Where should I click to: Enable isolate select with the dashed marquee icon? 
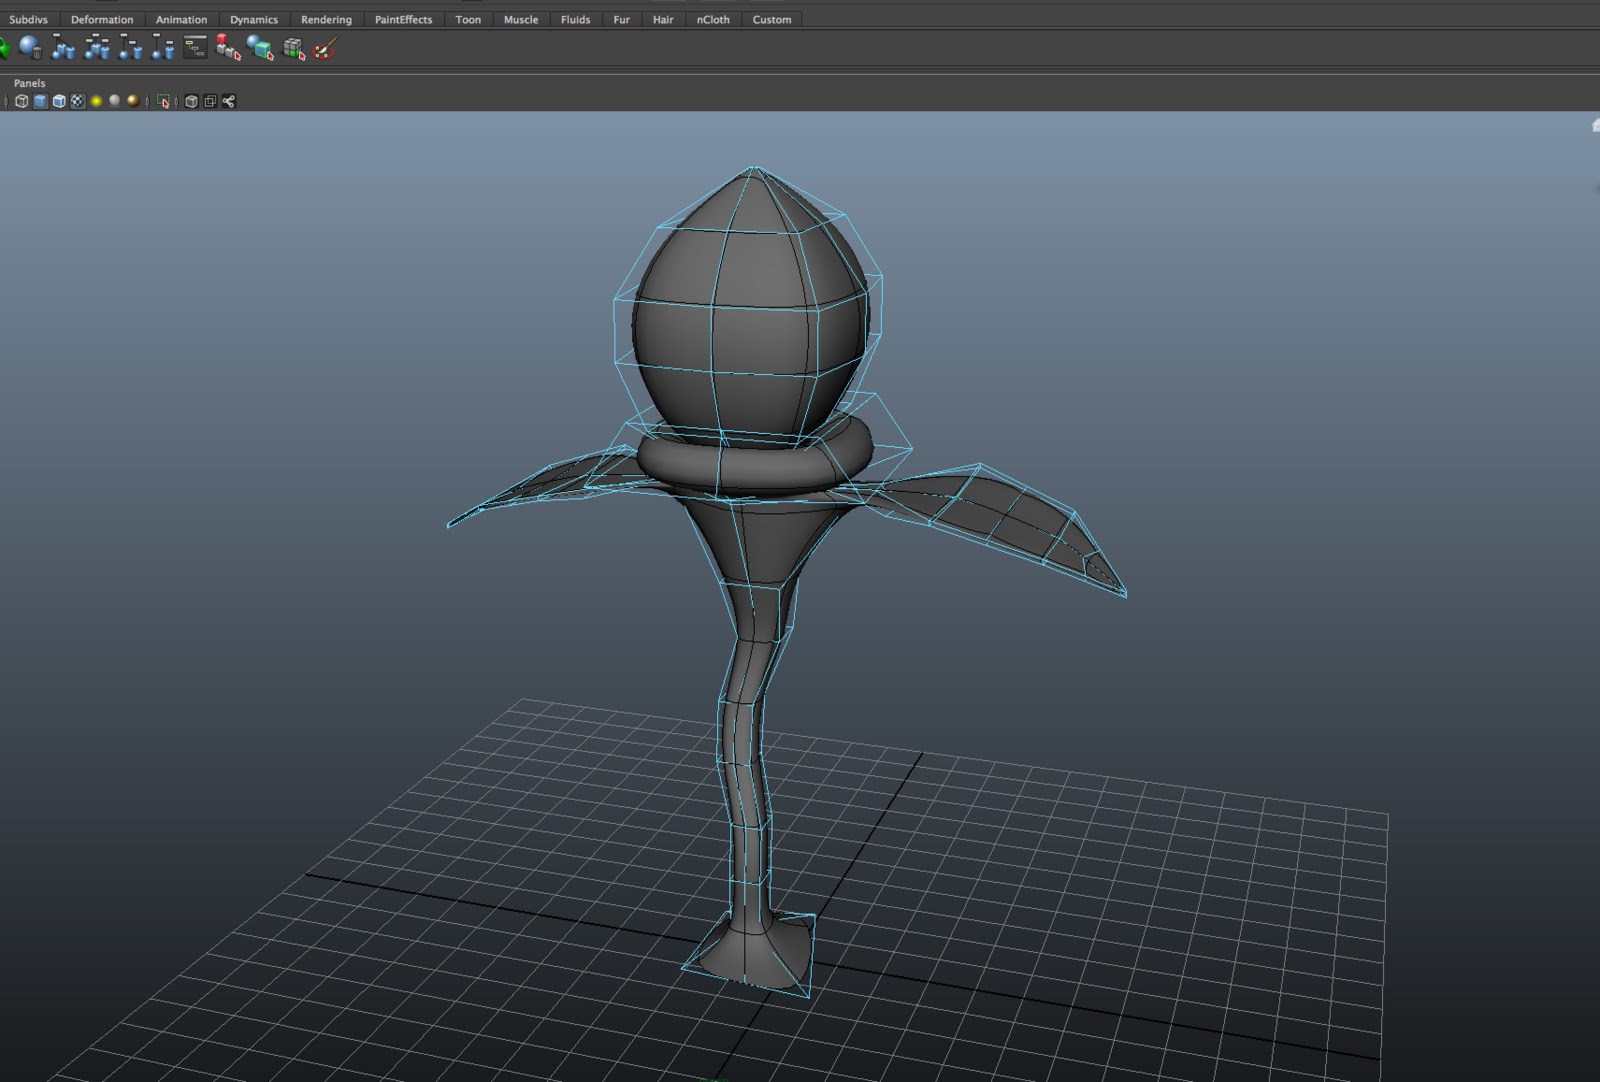tap(164, 101)
